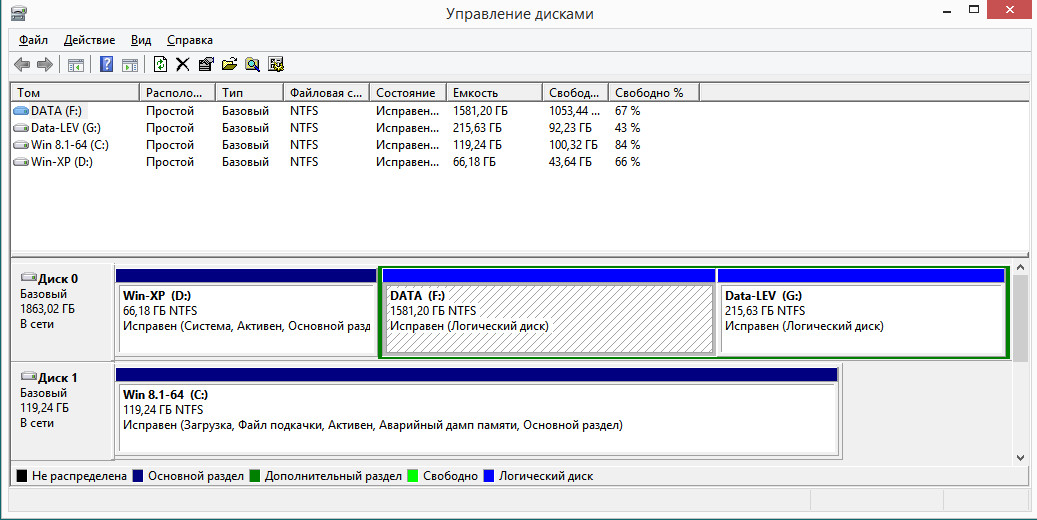This screenshot has width=1037, height=520.
Task: Open the Properties toolbar icon
Action: [206, 64]
